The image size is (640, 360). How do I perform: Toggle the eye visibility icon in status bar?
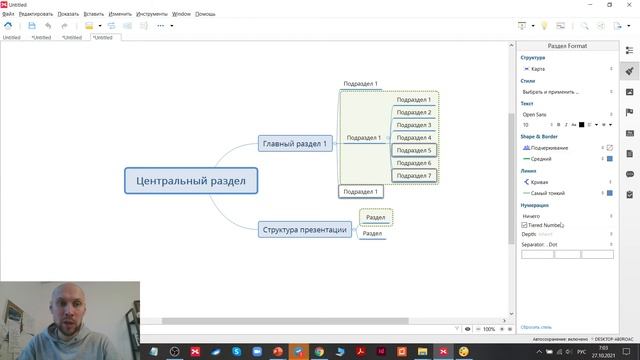coord(468,329)
